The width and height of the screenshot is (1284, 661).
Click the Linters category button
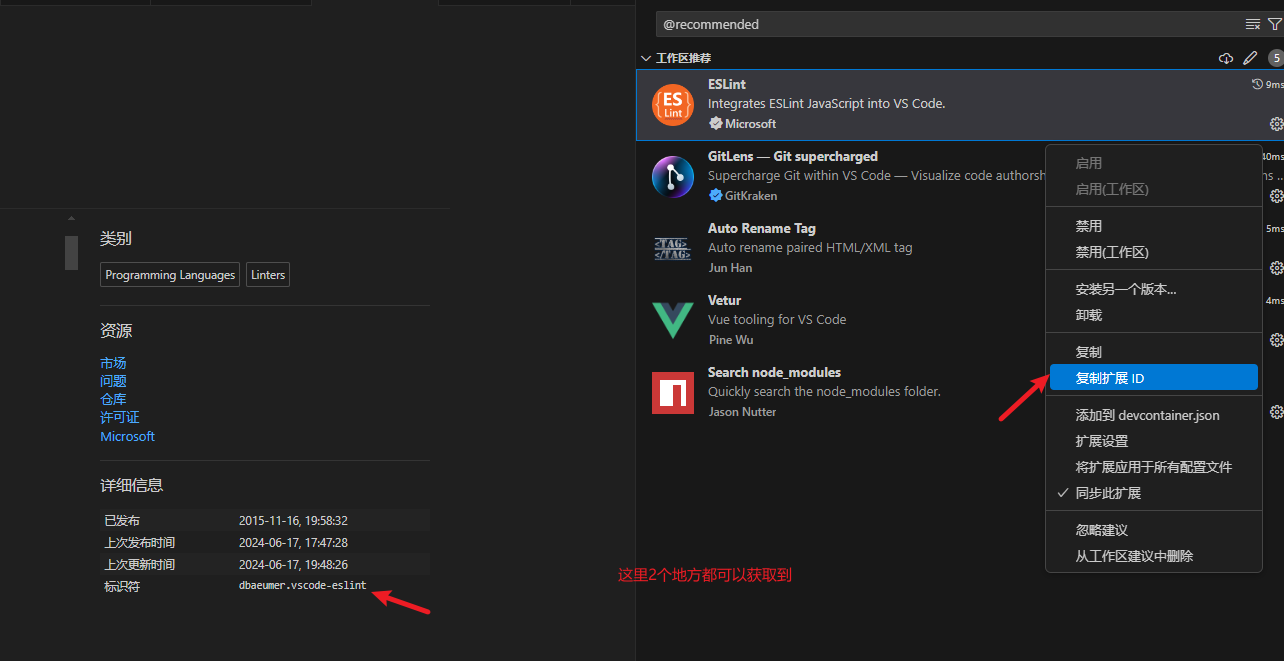pyautogui.click(x=268, y=275)
